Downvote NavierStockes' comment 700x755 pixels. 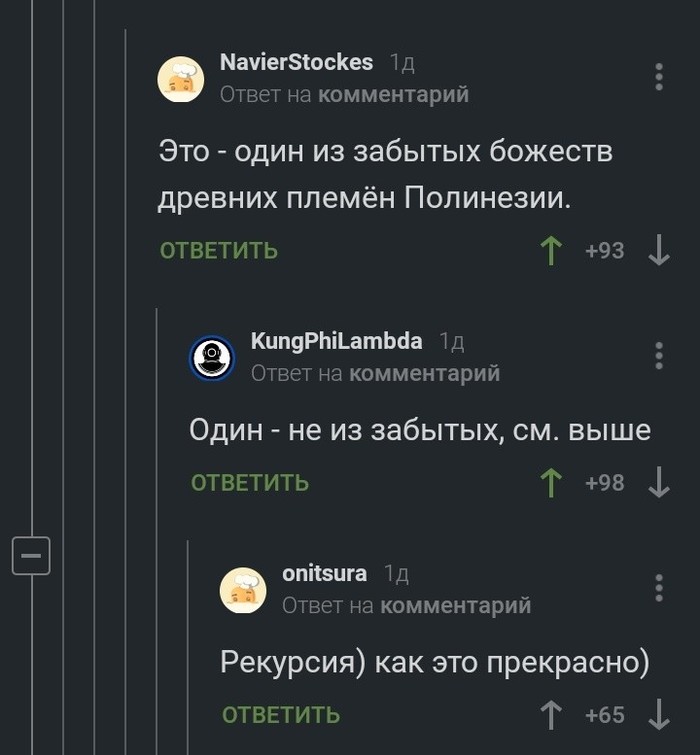click(x=659, y=250)
